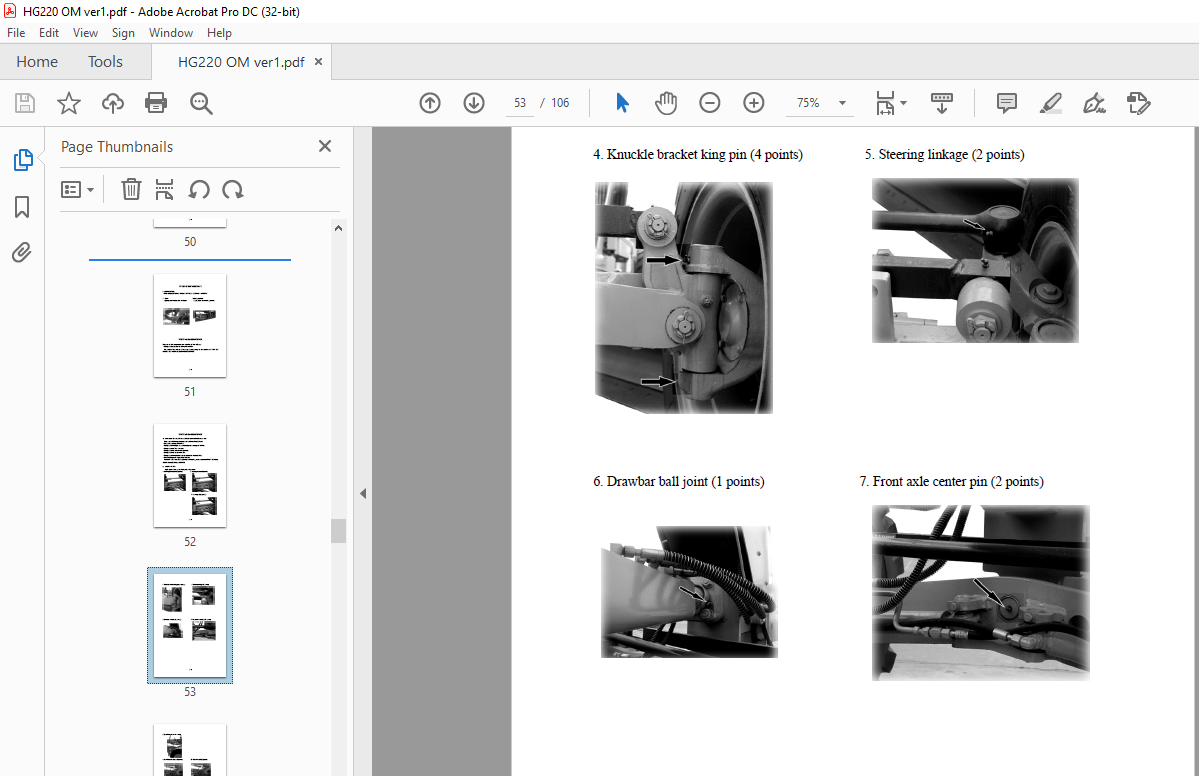Activate the selection arrow tool

click(x=622, y=102)
